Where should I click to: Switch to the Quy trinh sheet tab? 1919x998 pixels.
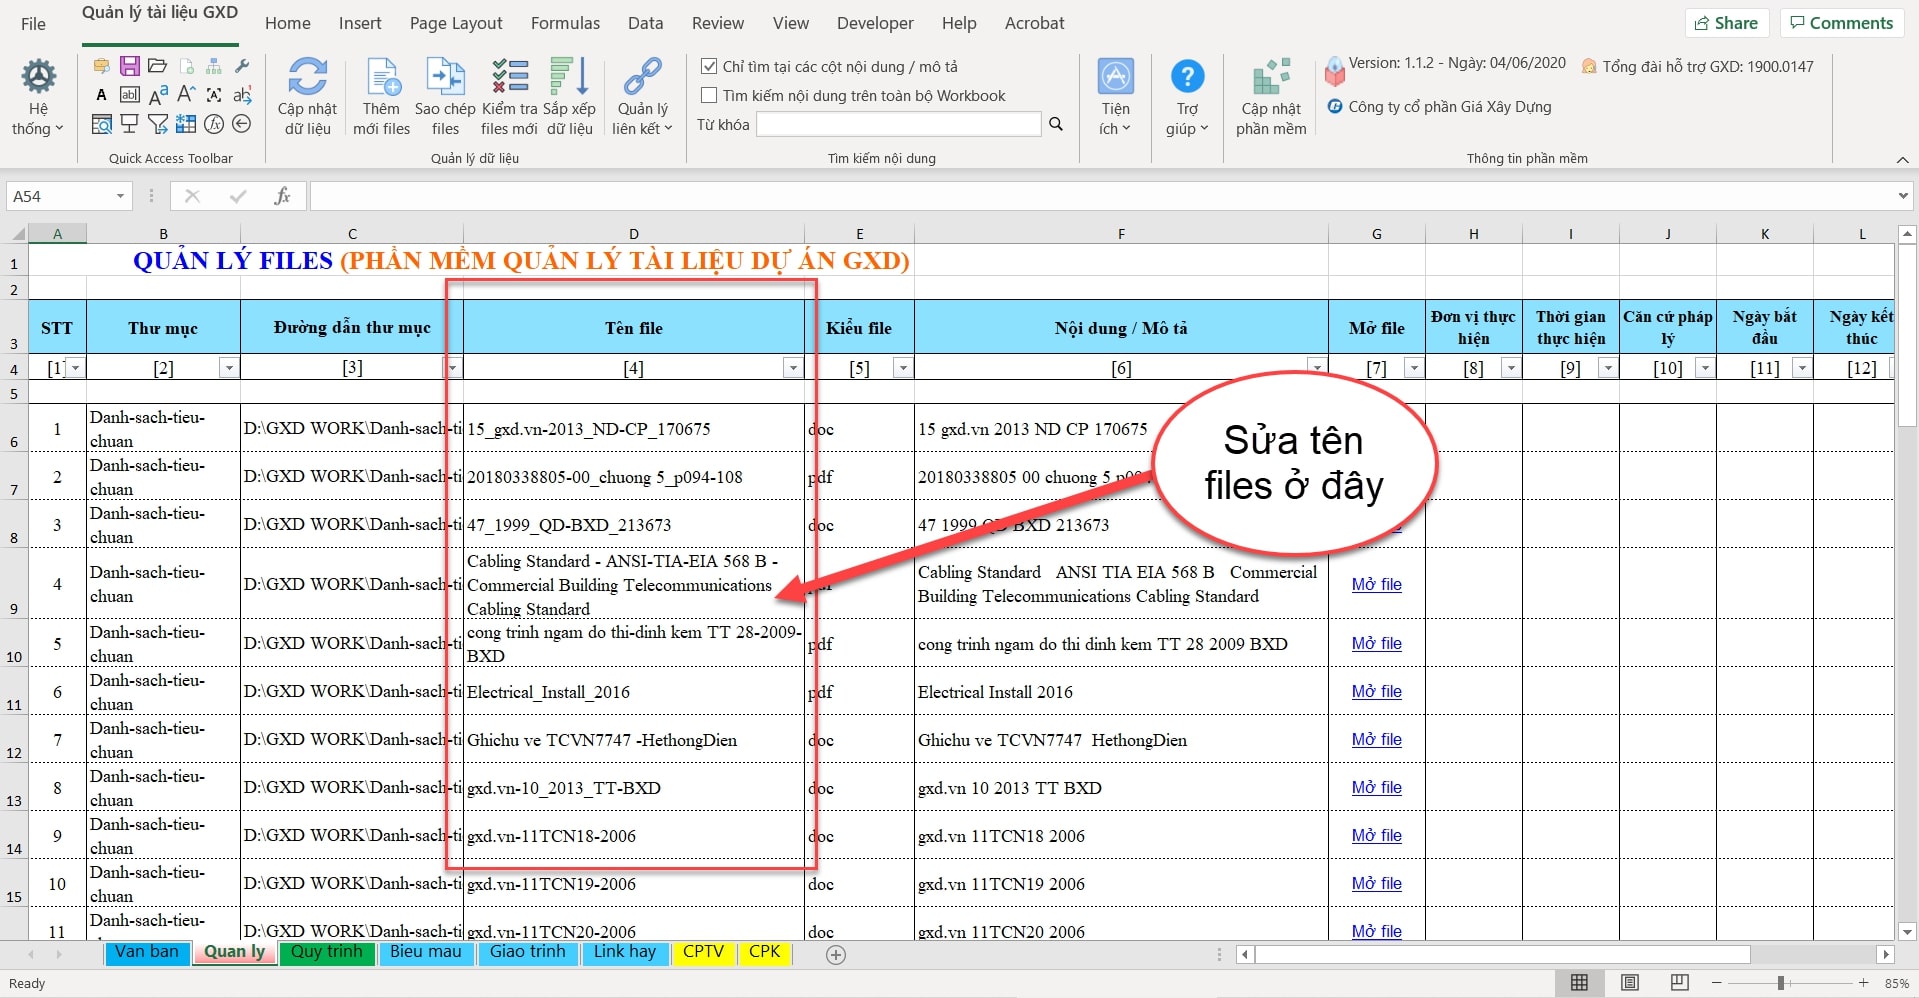pos(326,952)
